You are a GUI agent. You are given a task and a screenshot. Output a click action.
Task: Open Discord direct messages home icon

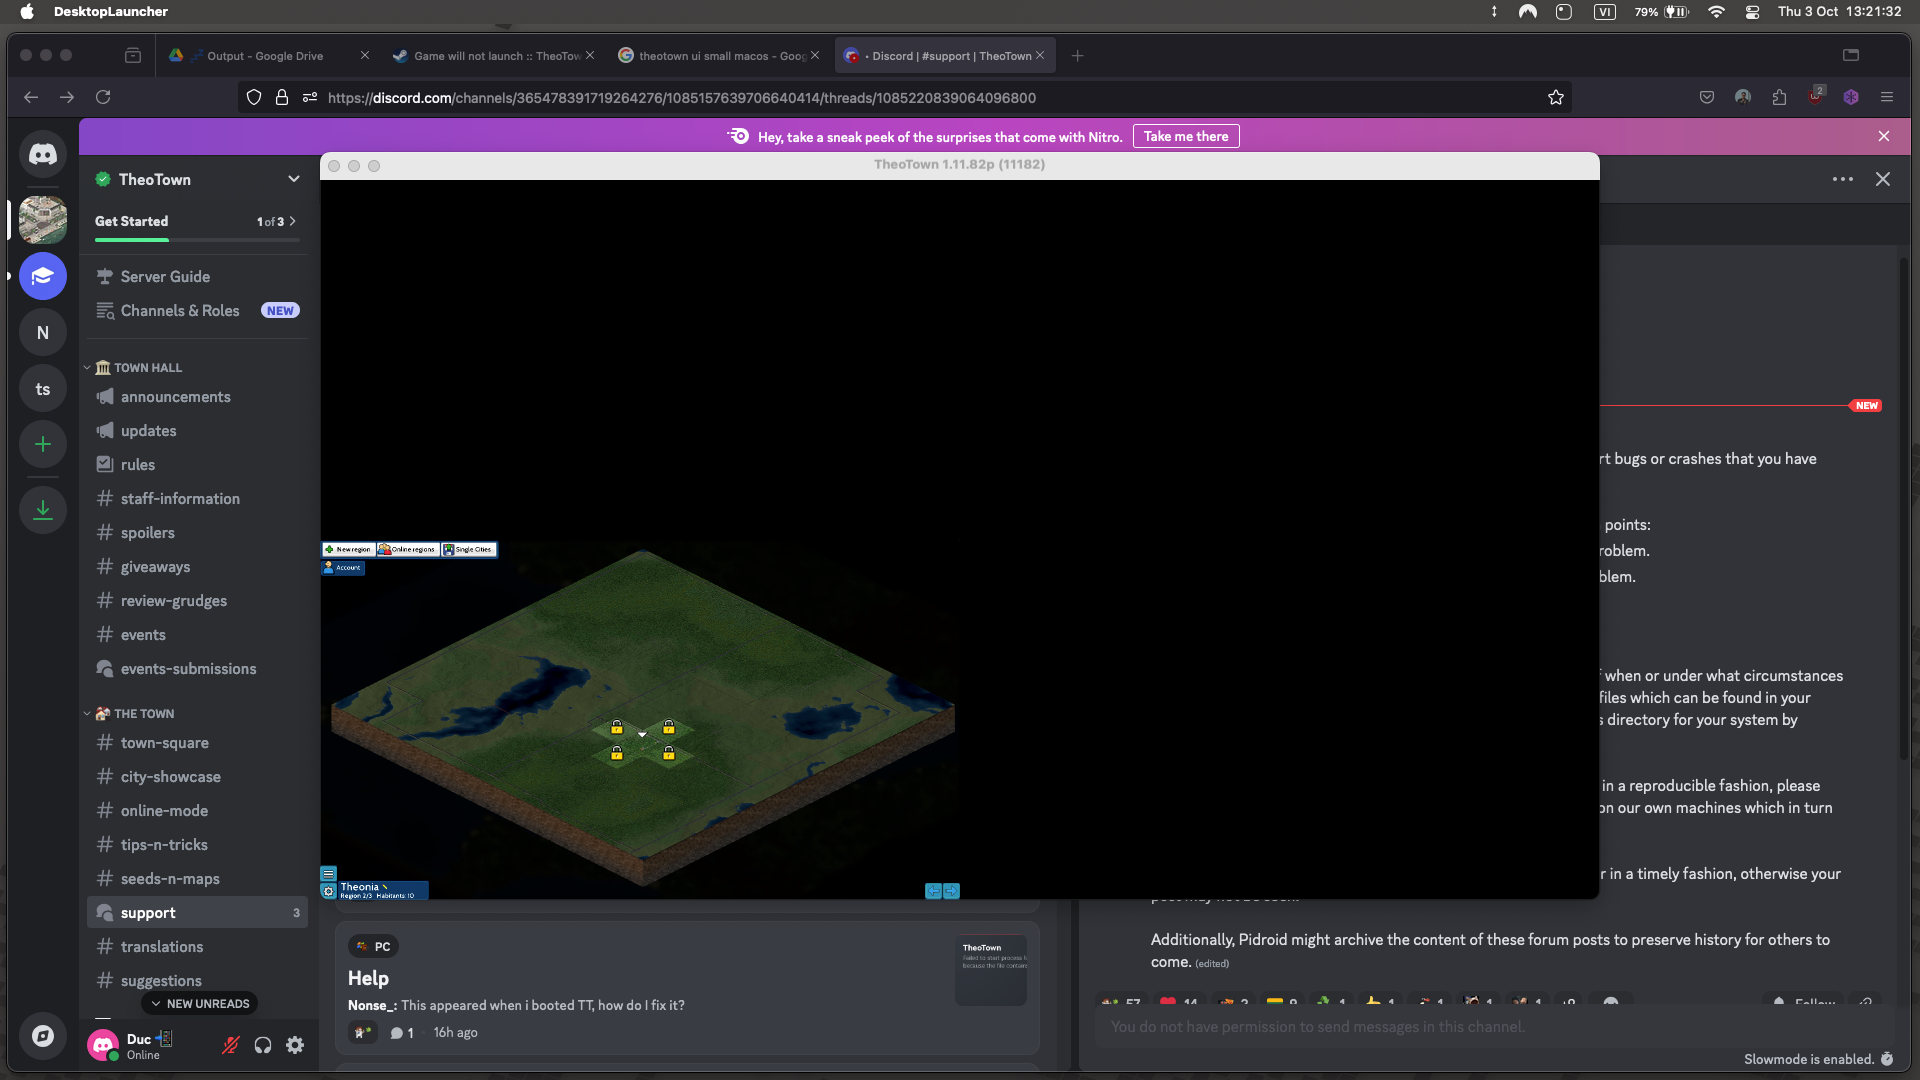coord(43,154)
